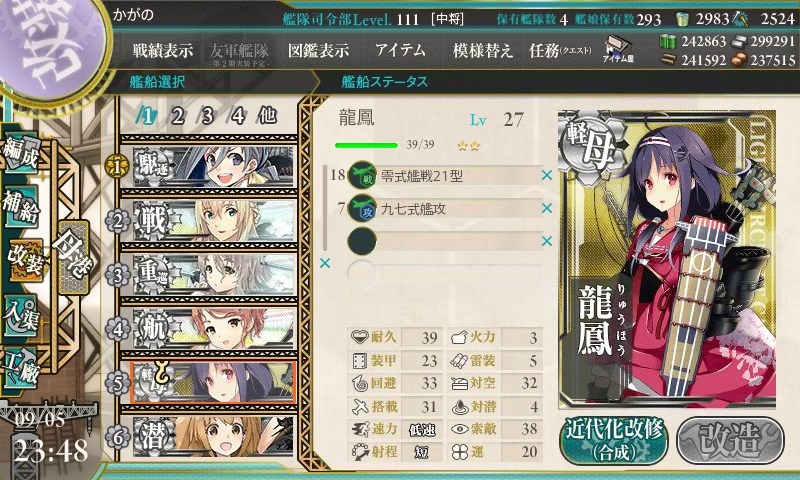Click the 入渠 (docking repair) sidebar icon
Image resolution: width=800 pixels, height=480 pixels.
tap(21, 316)
